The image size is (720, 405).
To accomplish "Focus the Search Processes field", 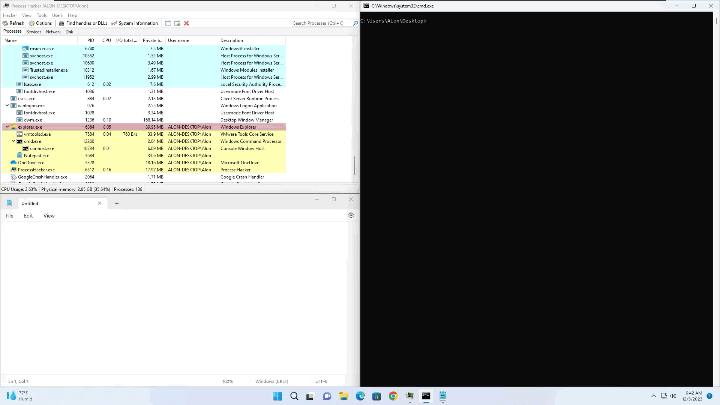I will [321, 23].
